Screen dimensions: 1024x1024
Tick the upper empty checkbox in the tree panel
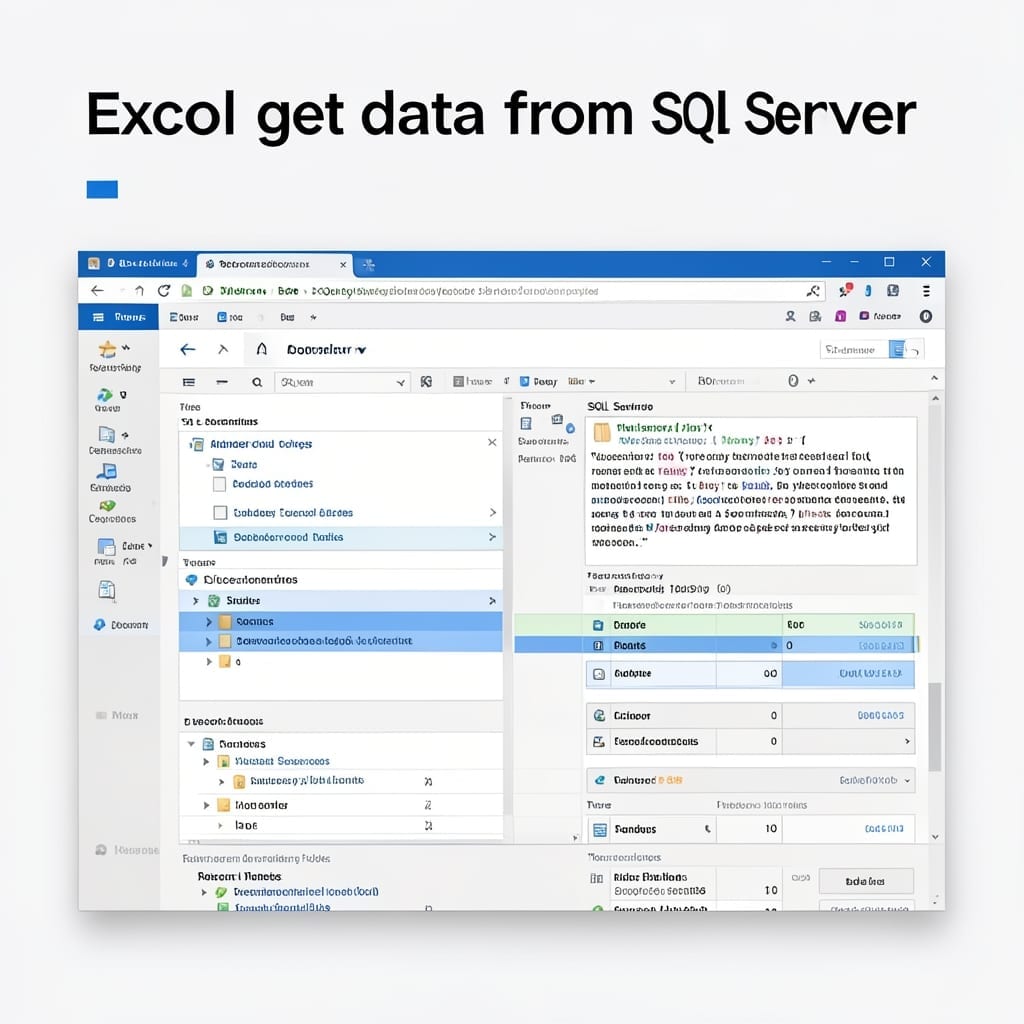click(x=220, y=484)
